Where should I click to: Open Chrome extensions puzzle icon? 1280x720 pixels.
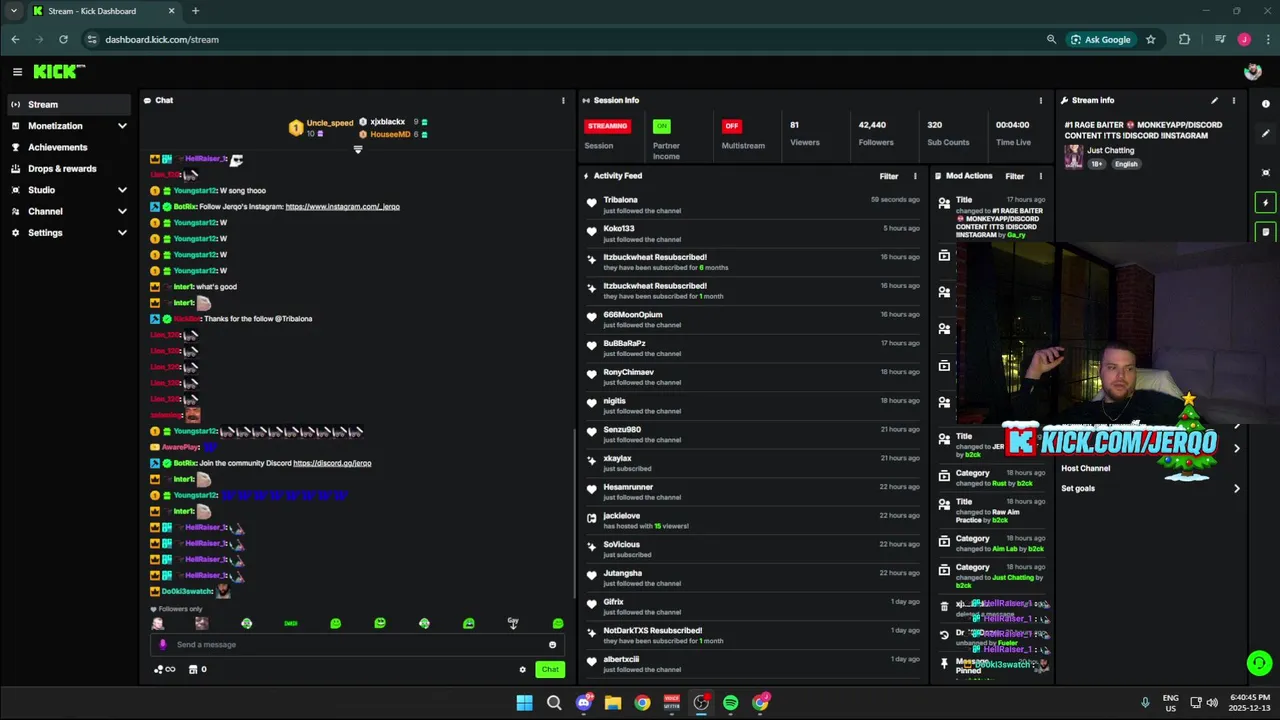[x=1185, y=39]
